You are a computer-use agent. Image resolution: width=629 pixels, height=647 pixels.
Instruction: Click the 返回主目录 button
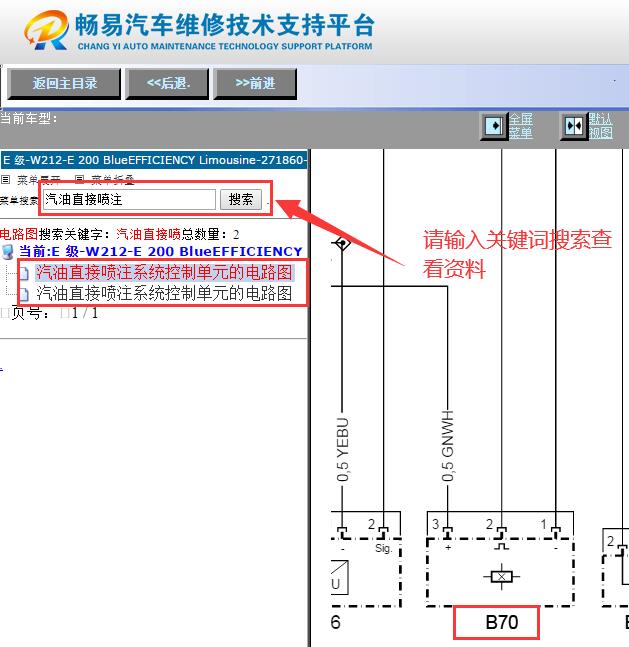64,84
